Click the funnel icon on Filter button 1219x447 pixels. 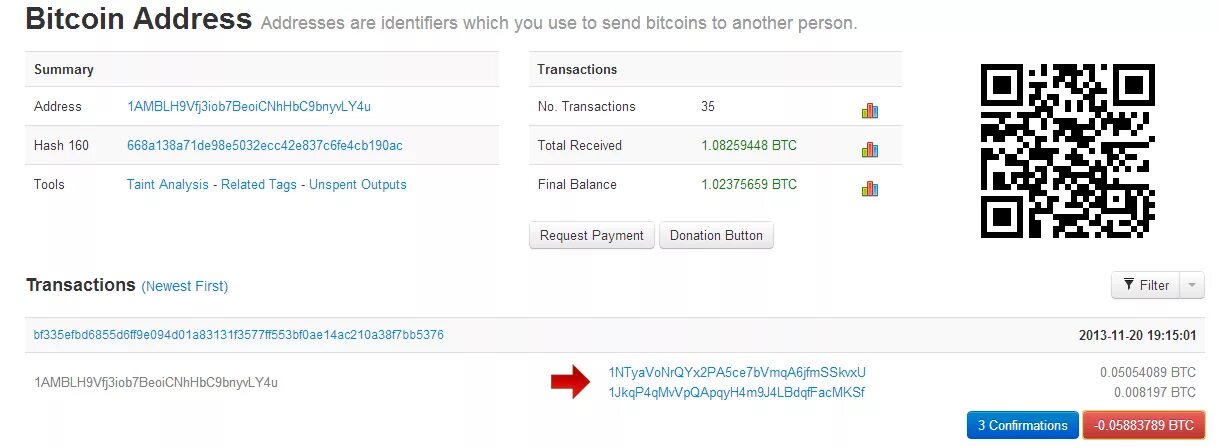coord(1129,285)
